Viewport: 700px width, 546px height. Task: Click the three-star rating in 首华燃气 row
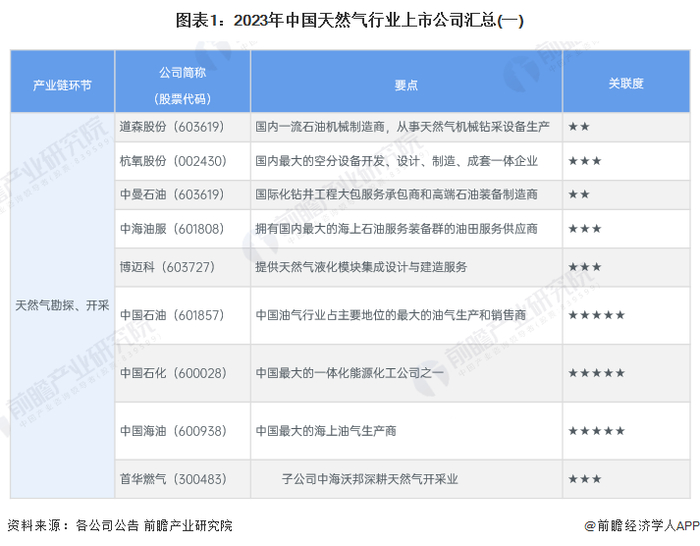[585, 479]
